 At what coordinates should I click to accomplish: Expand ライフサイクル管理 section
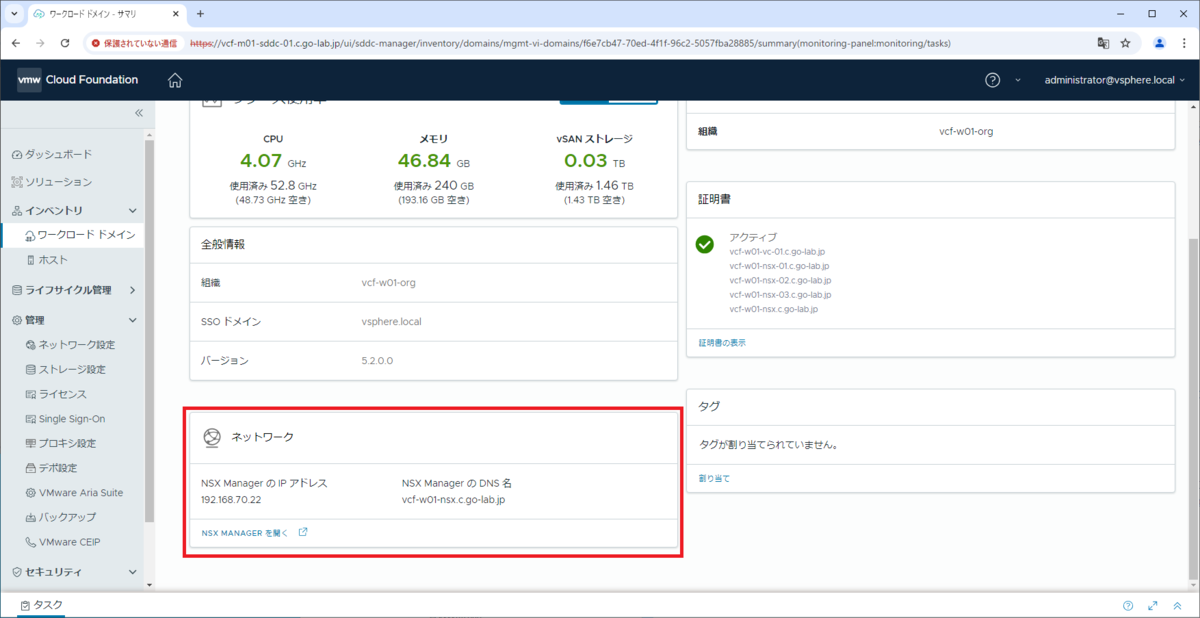click(x=133, y=290)
